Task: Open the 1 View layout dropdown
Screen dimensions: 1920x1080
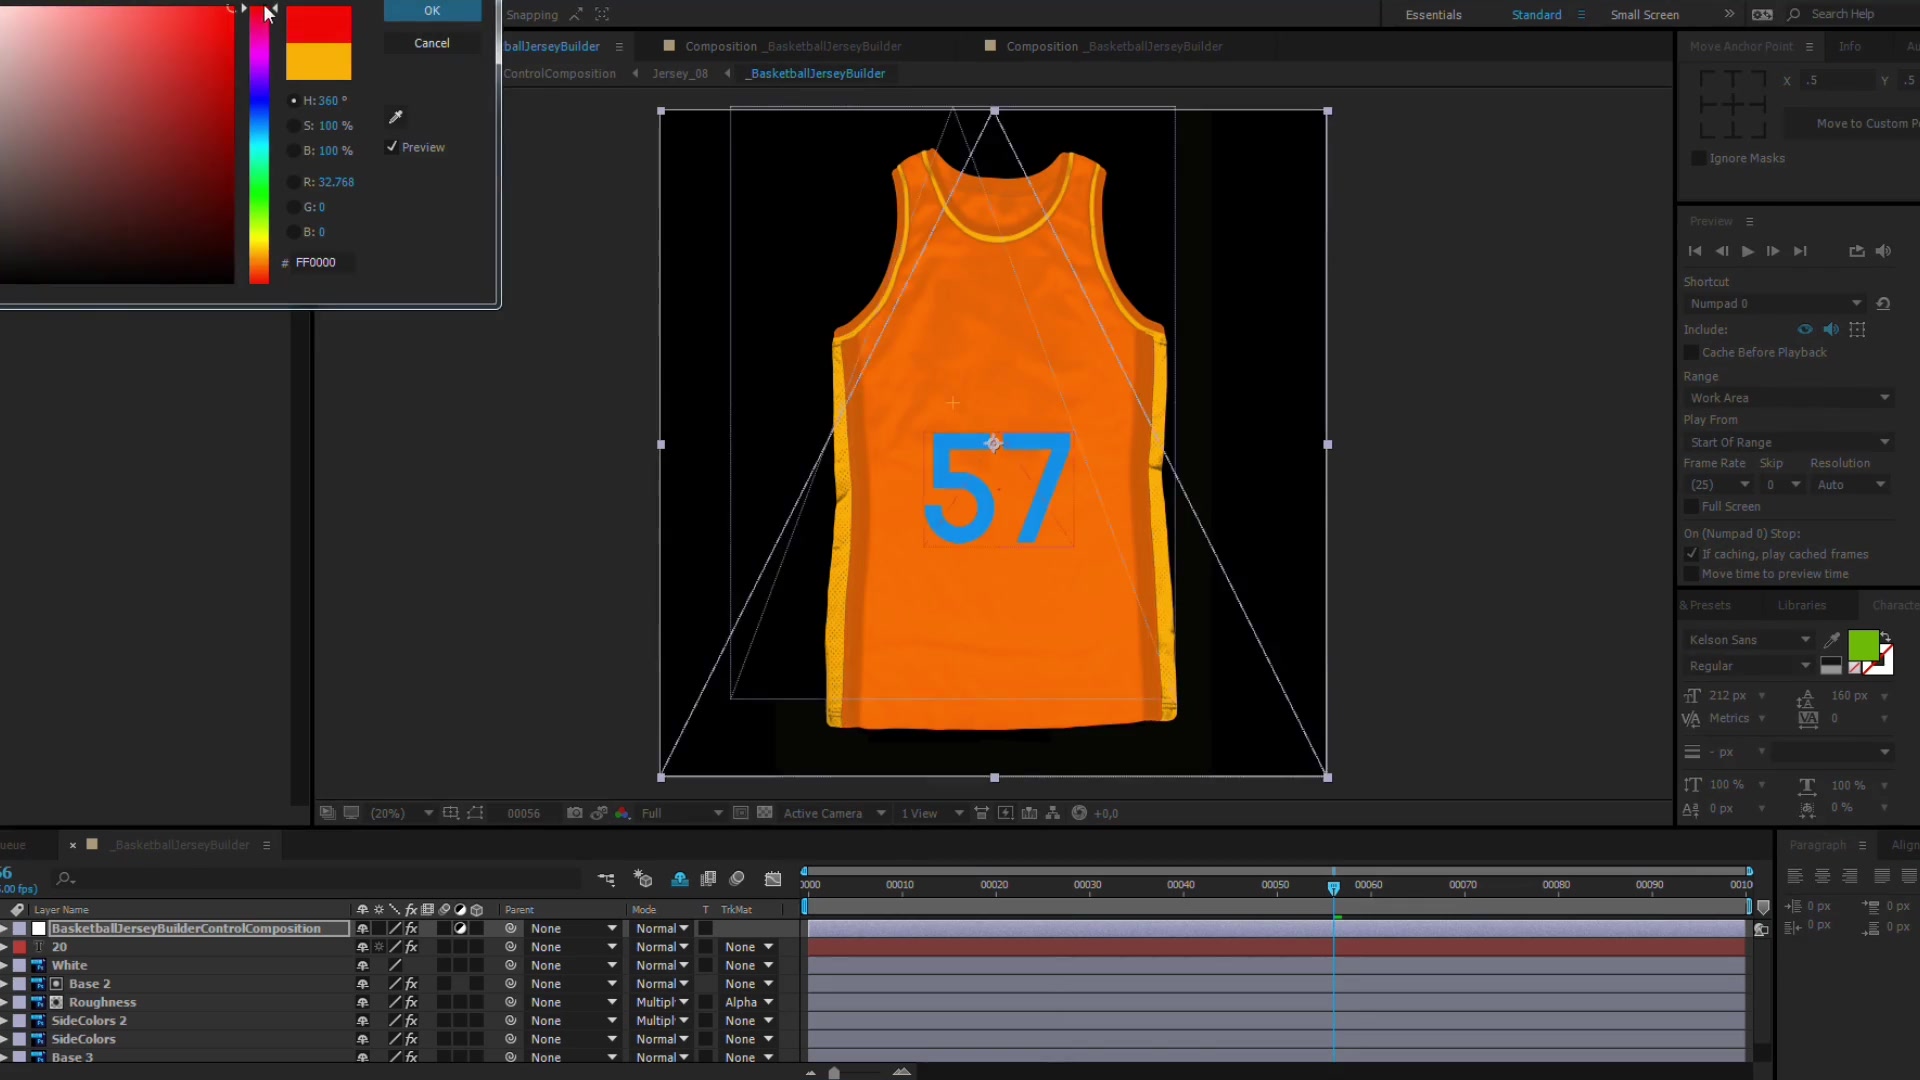Action: [x=931, y=813]
